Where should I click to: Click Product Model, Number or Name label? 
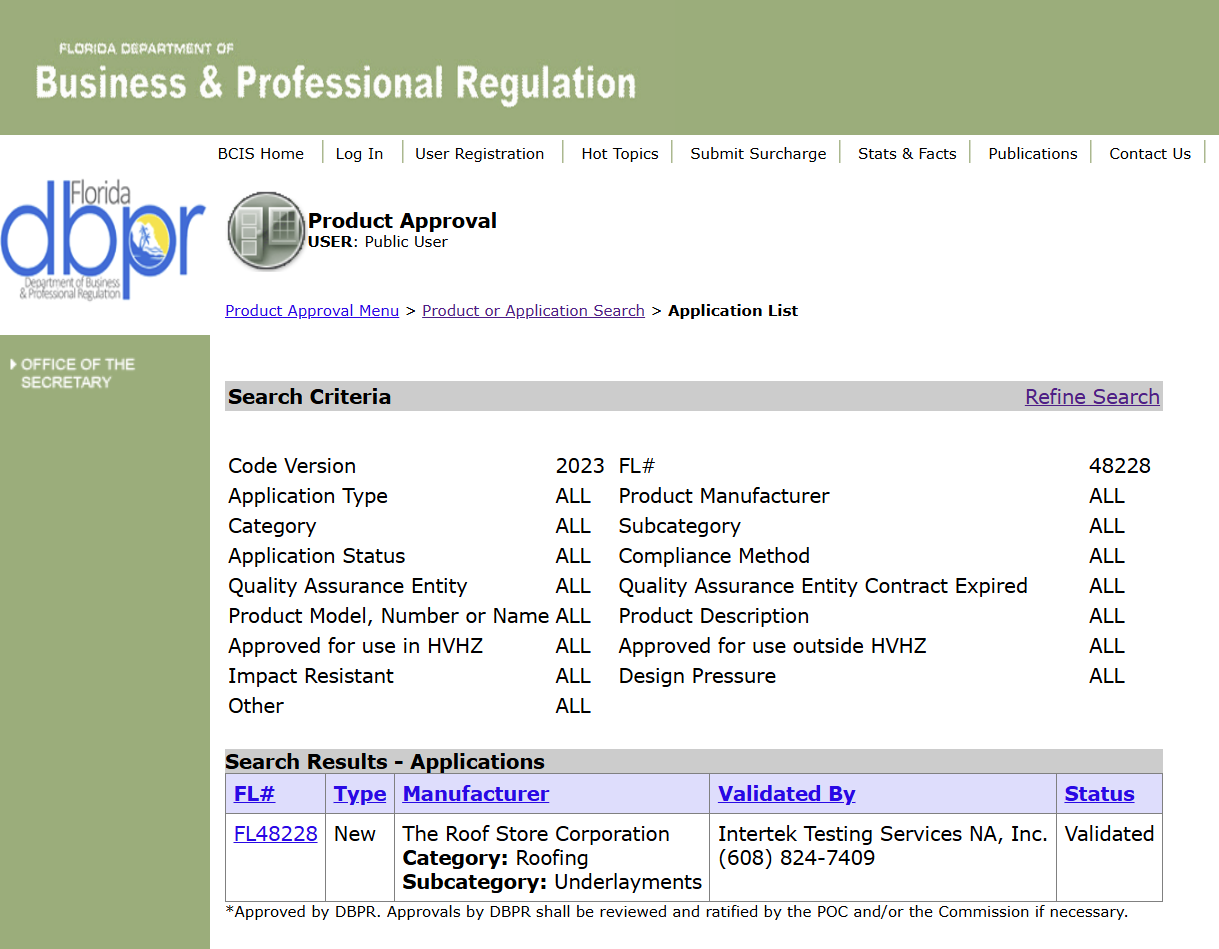(x=388, y=616)
